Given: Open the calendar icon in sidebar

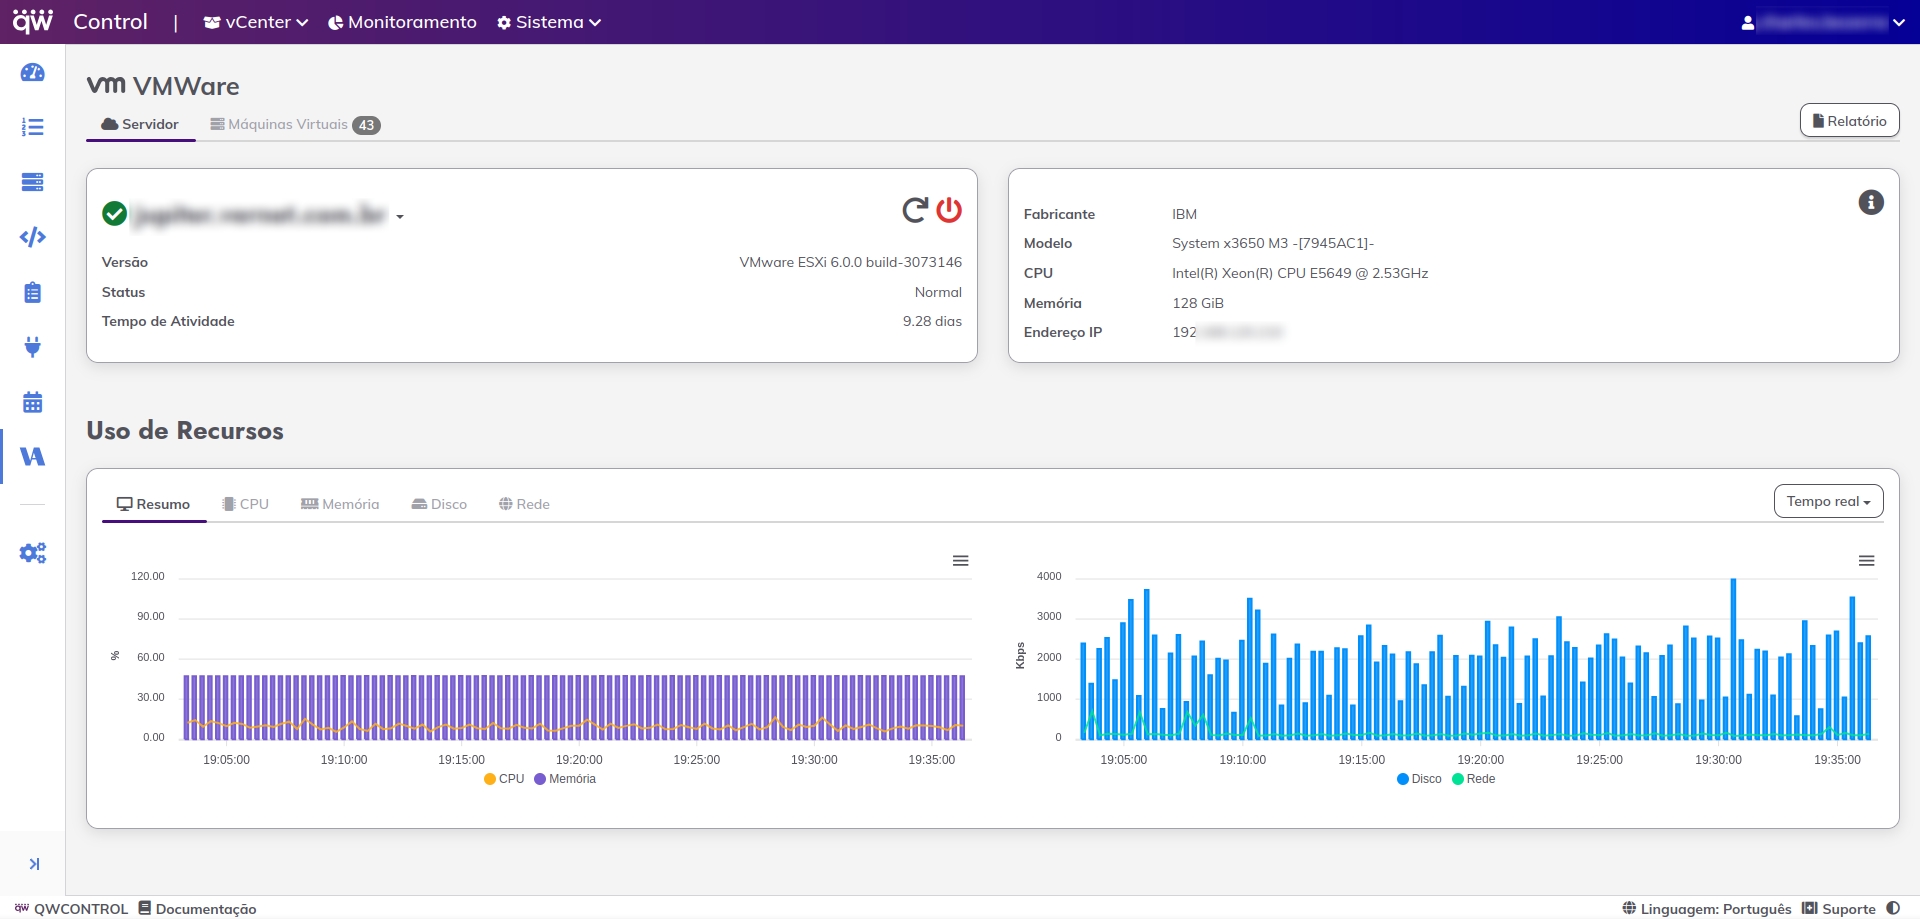Looking at the screenshot, I should pyautogui.click(x=32, y=402).
